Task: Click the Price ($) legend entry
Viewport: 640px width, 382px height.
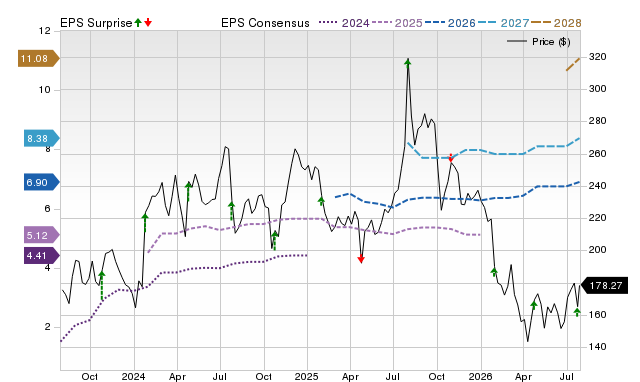Action: coord(539,42)
